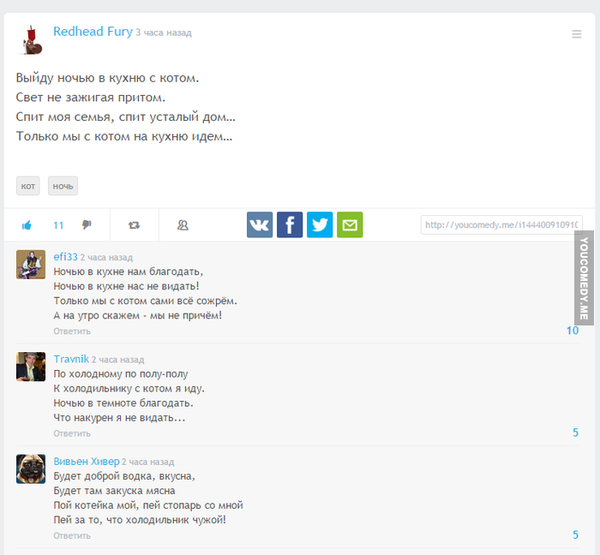
Task: Share the post on Twitter
Action: click(320, 225)
